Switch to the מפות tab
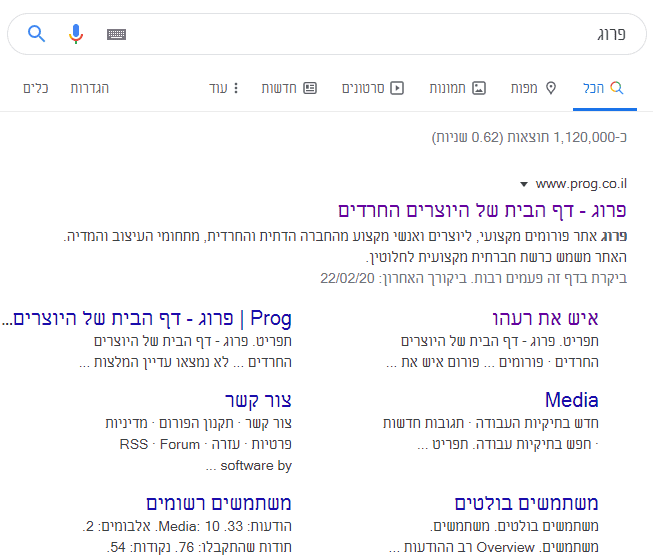 coord(533,88)
